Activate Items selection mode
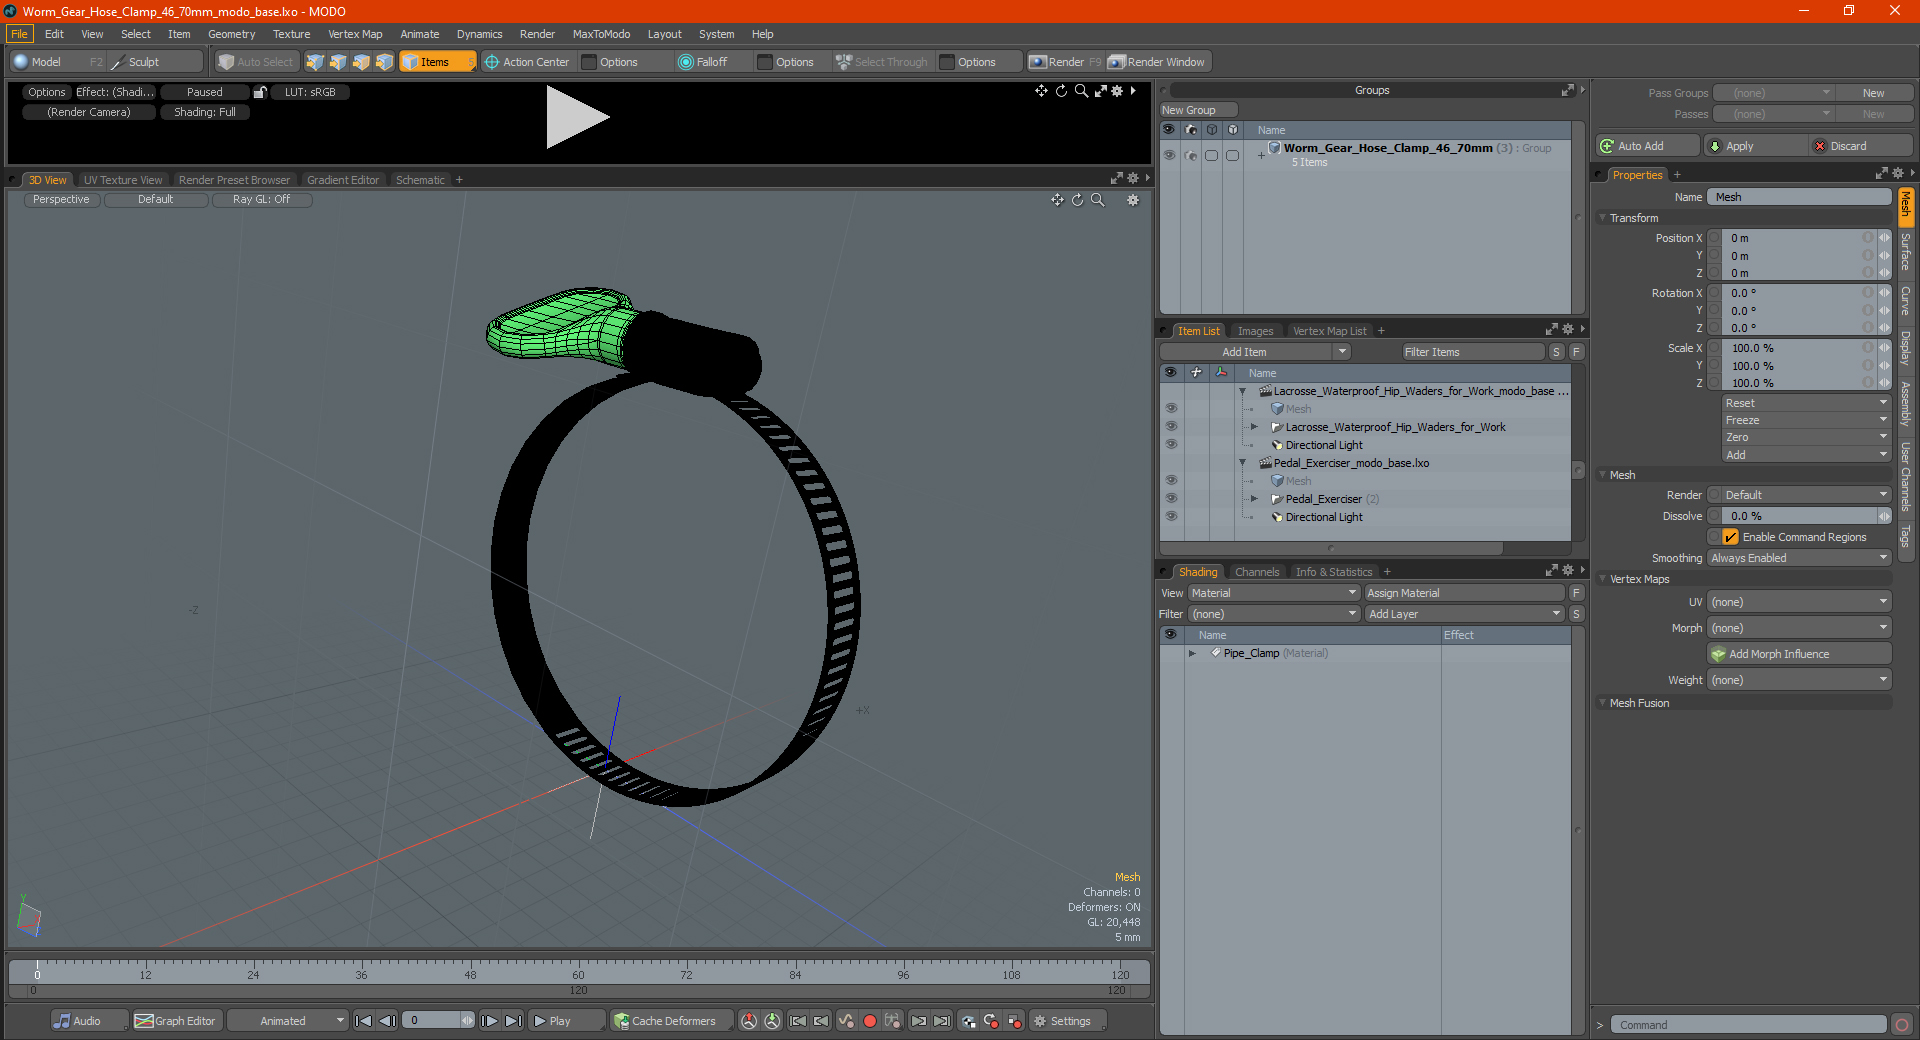 pyautogui.click(x=437, y=62)
